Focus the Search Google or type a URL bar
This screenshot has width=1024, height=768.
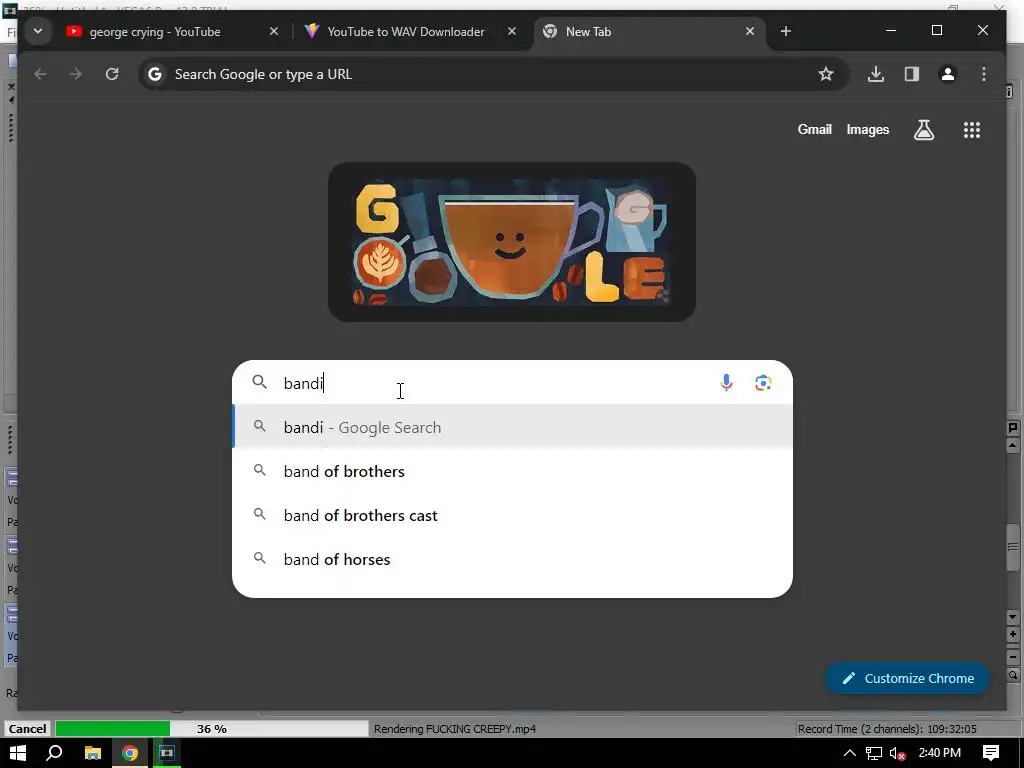493,74
